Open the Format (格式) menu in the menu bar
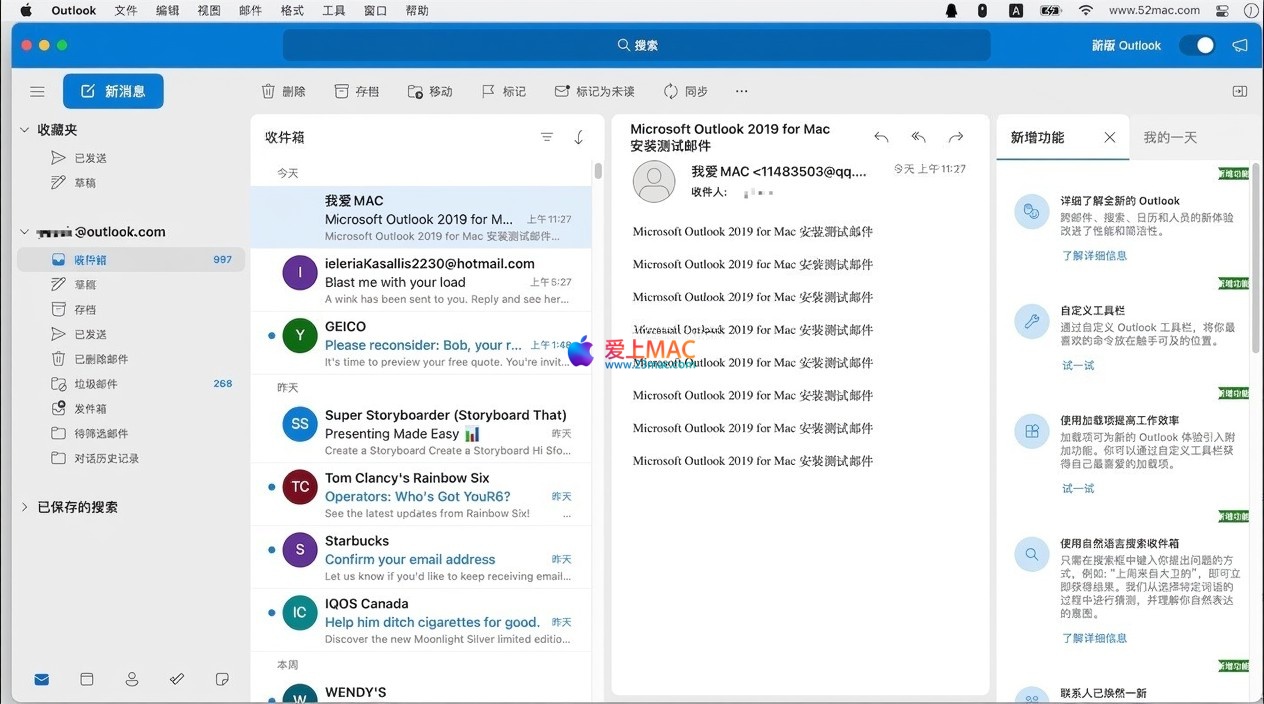Viewport: 1264px width, 704px height. (292, 10)
